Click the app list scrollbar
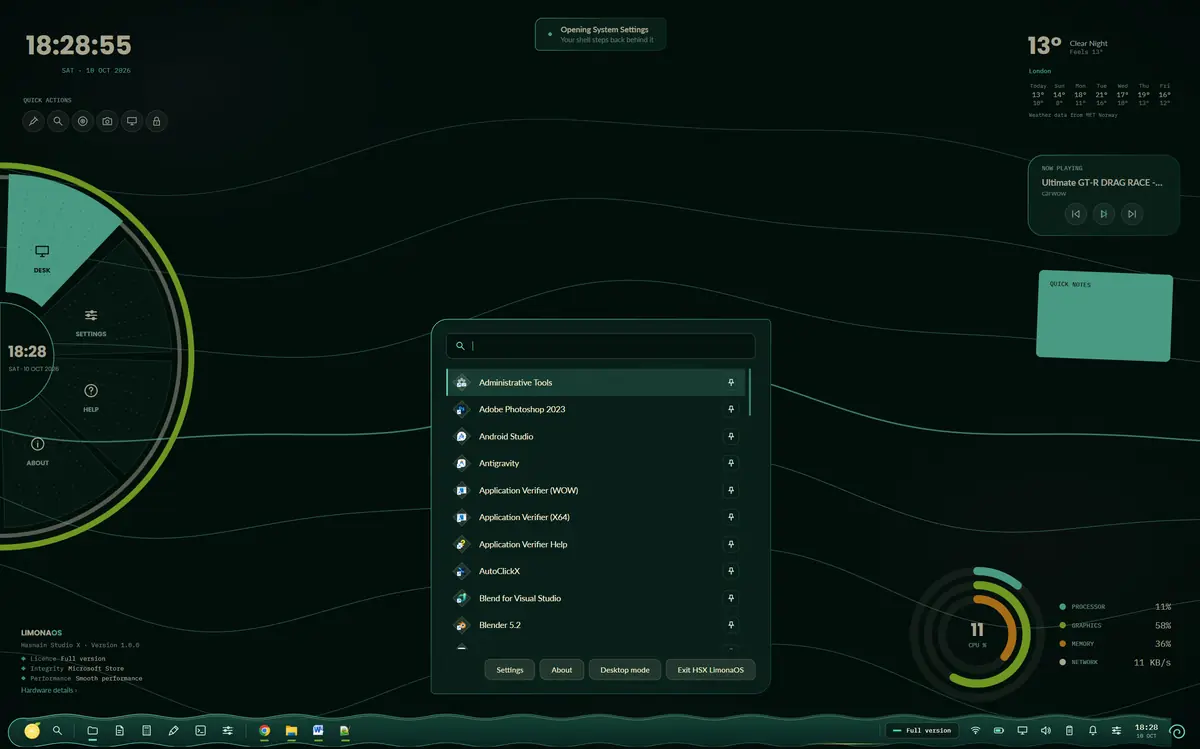 coord(749,392)
